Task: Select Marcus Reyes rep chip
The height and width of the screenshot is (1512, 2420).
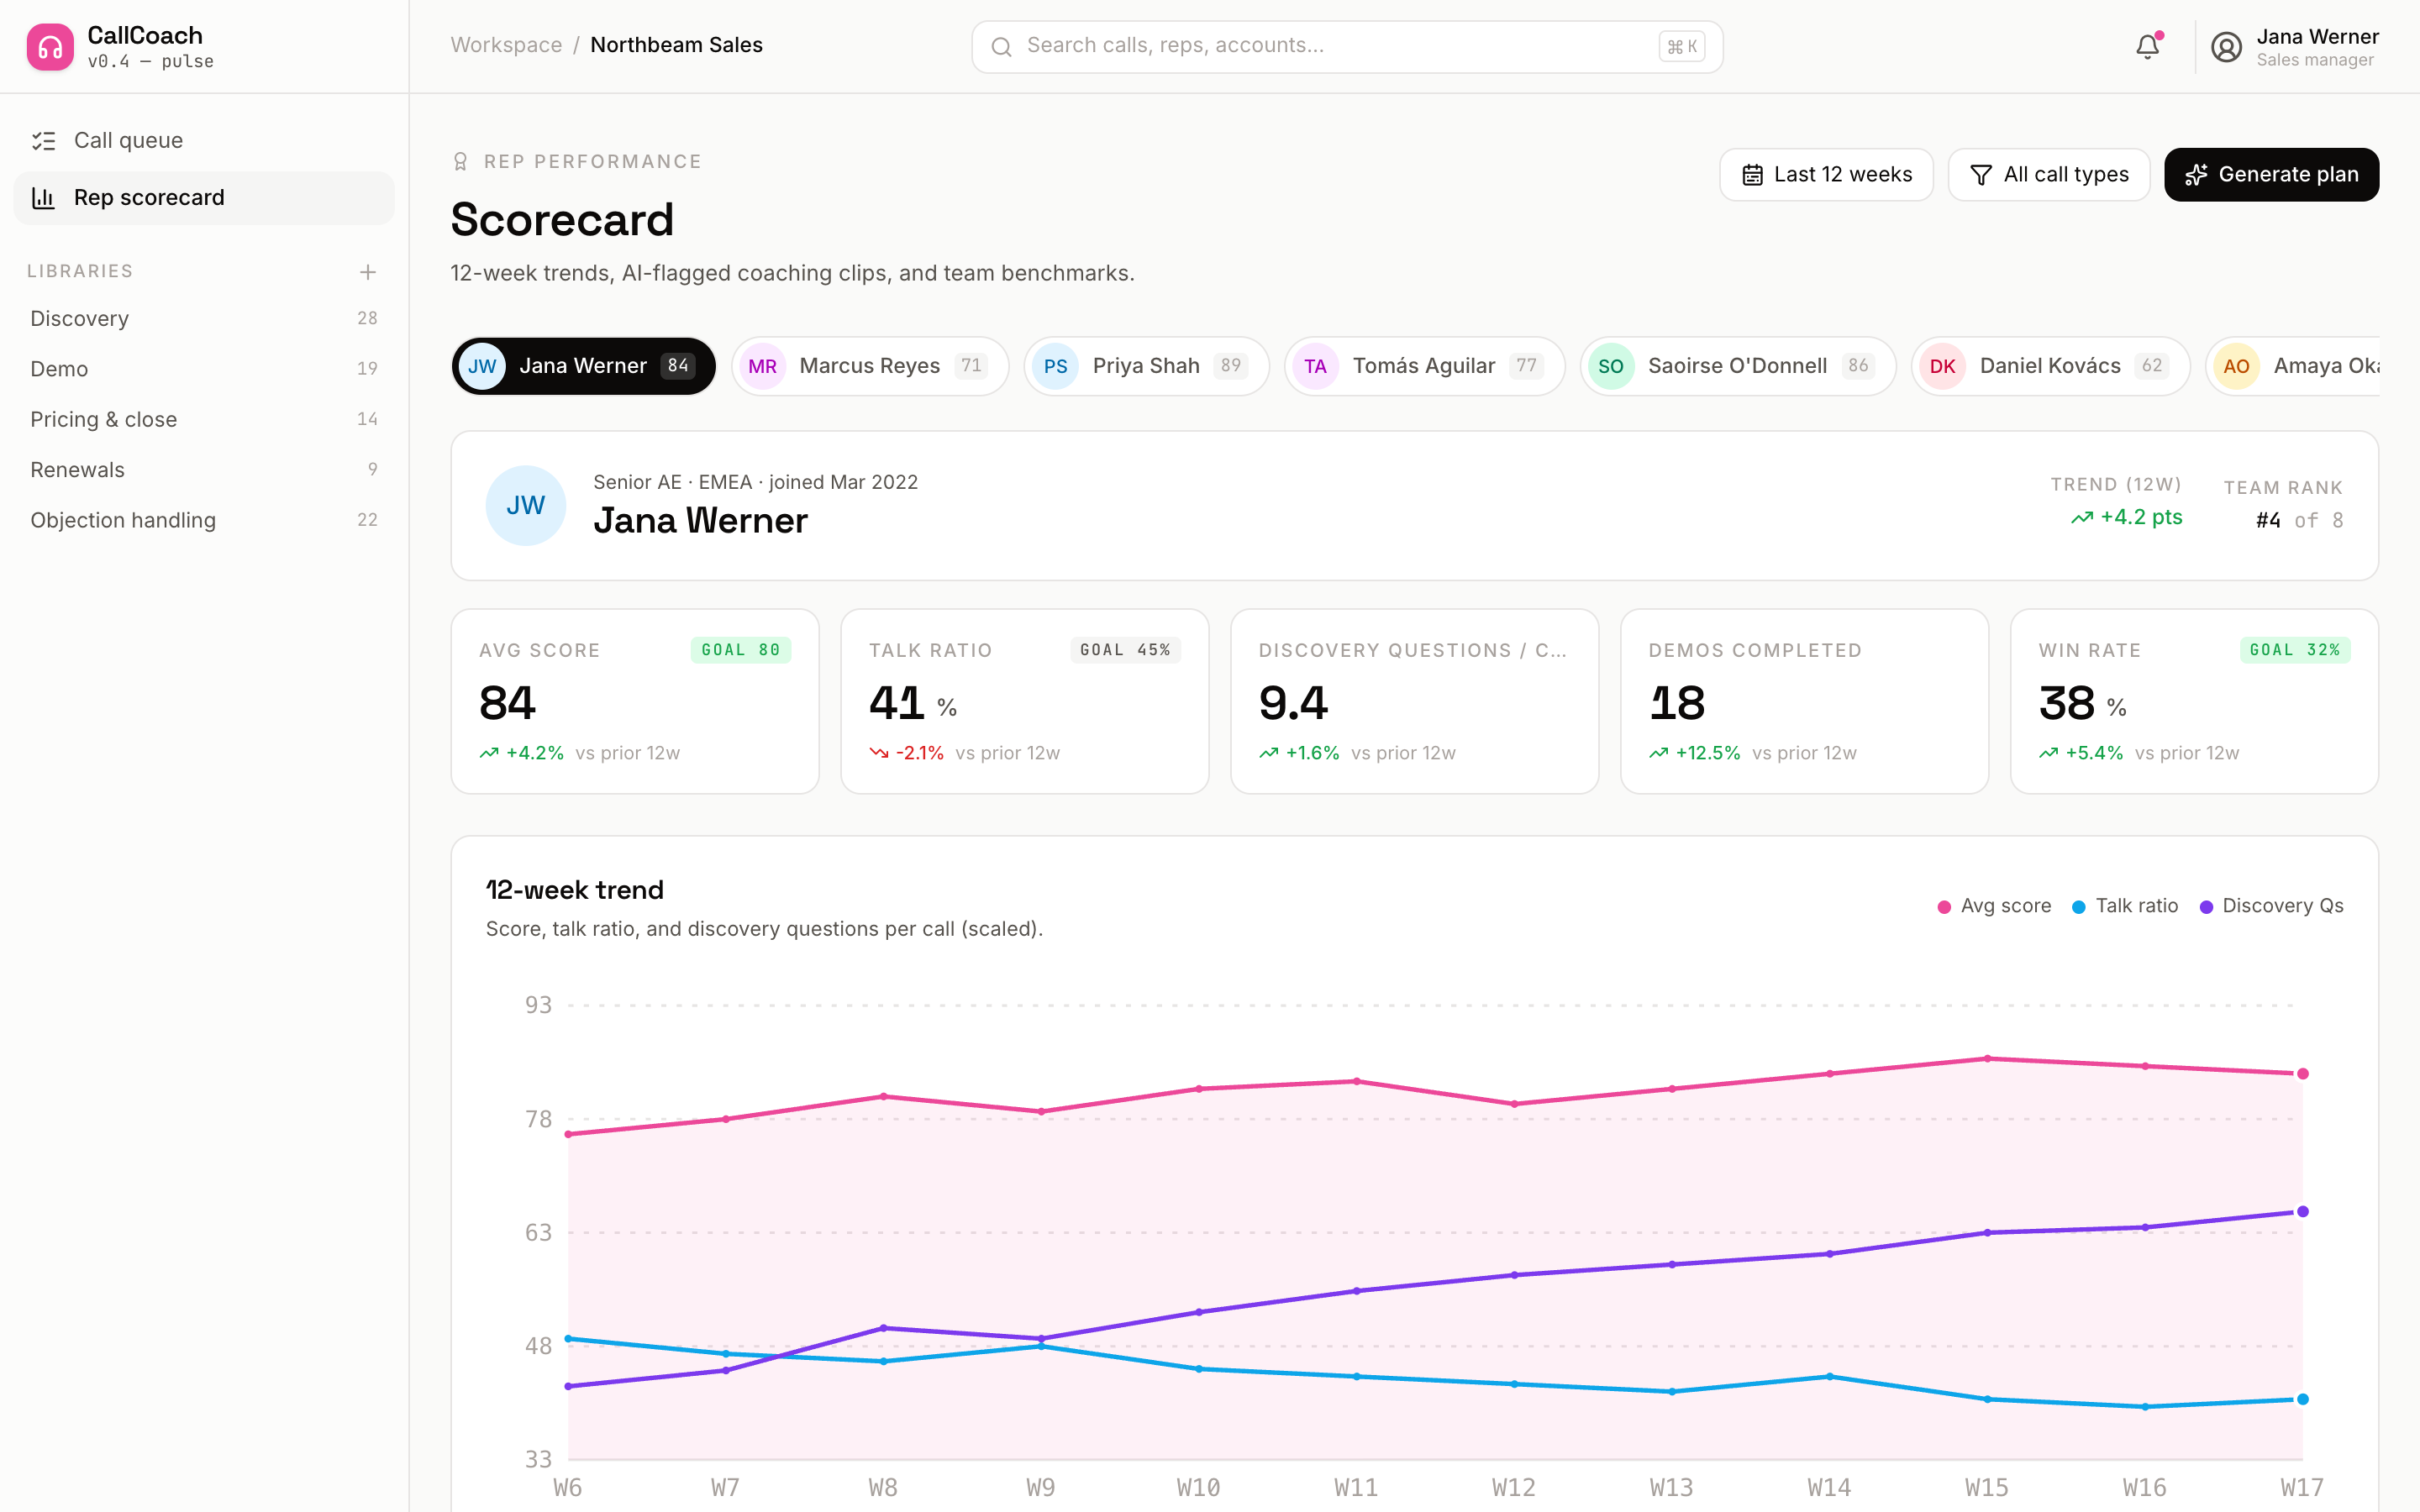Action: click(x=869, y=366)
